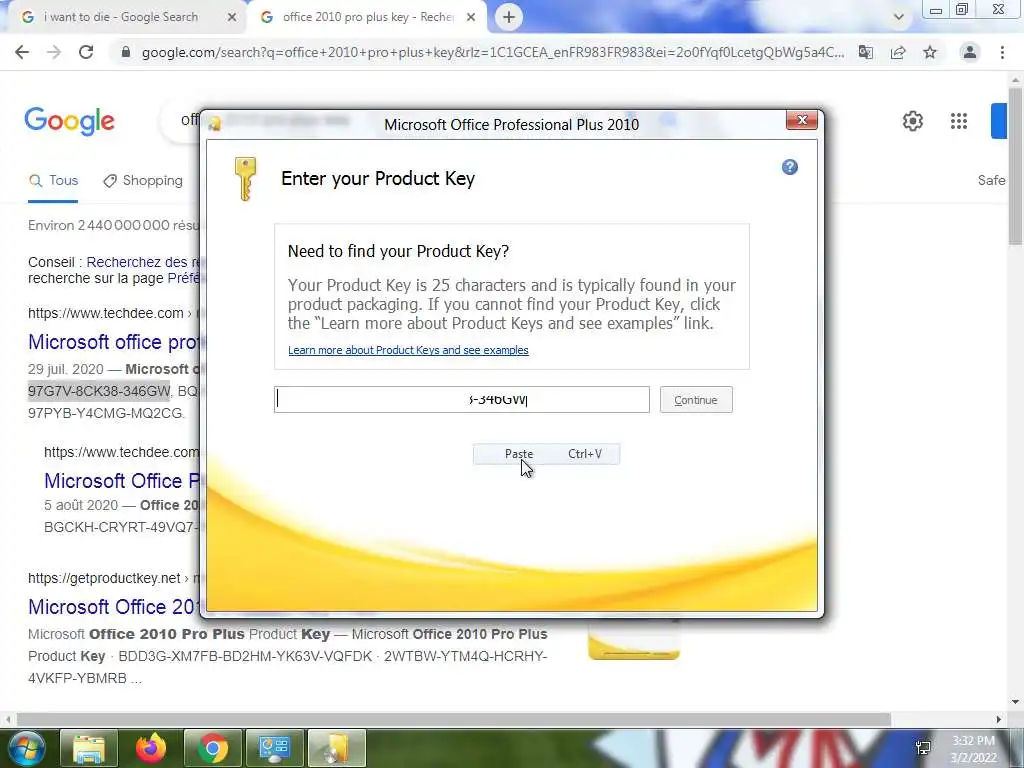Open the control panel taskbar icon

(275, 749)
